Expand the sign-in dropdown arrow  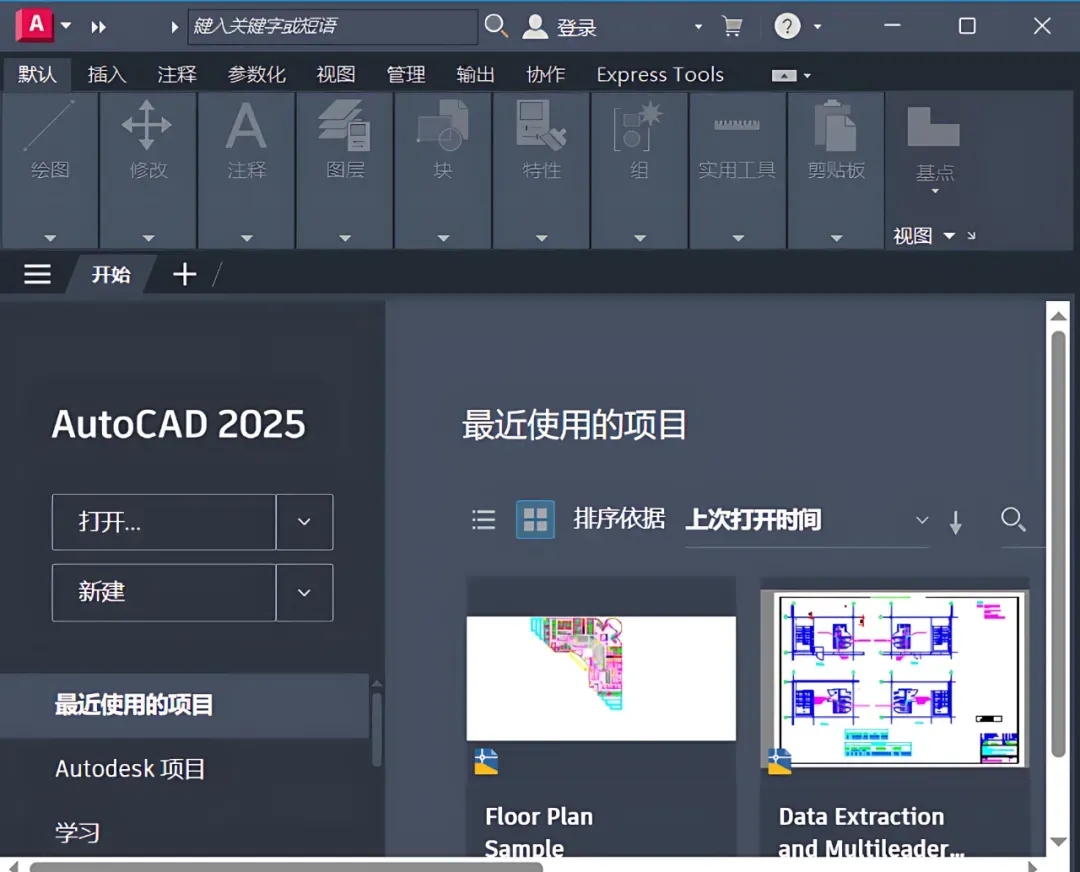click(698, 27)
